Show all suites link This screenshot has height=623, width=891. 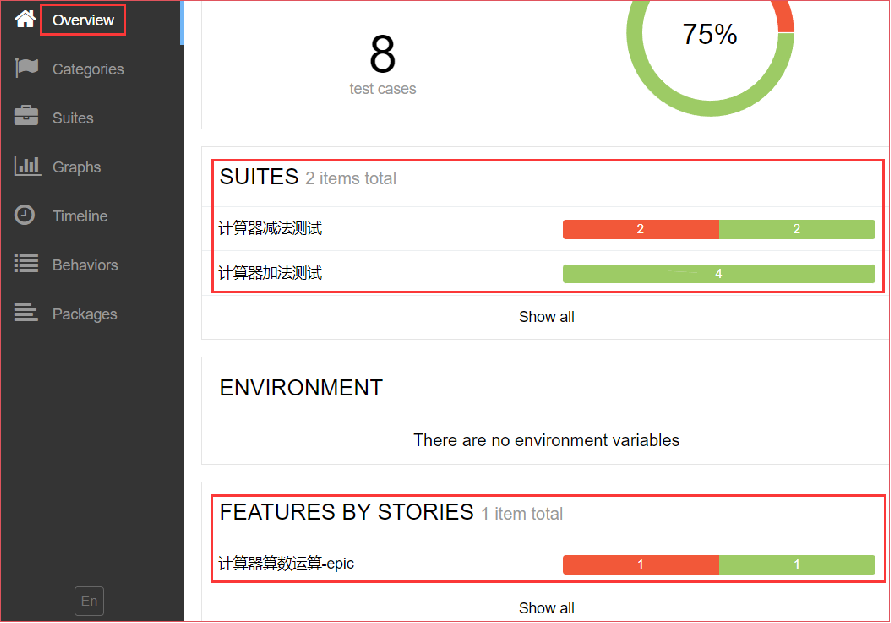[546, 317]
